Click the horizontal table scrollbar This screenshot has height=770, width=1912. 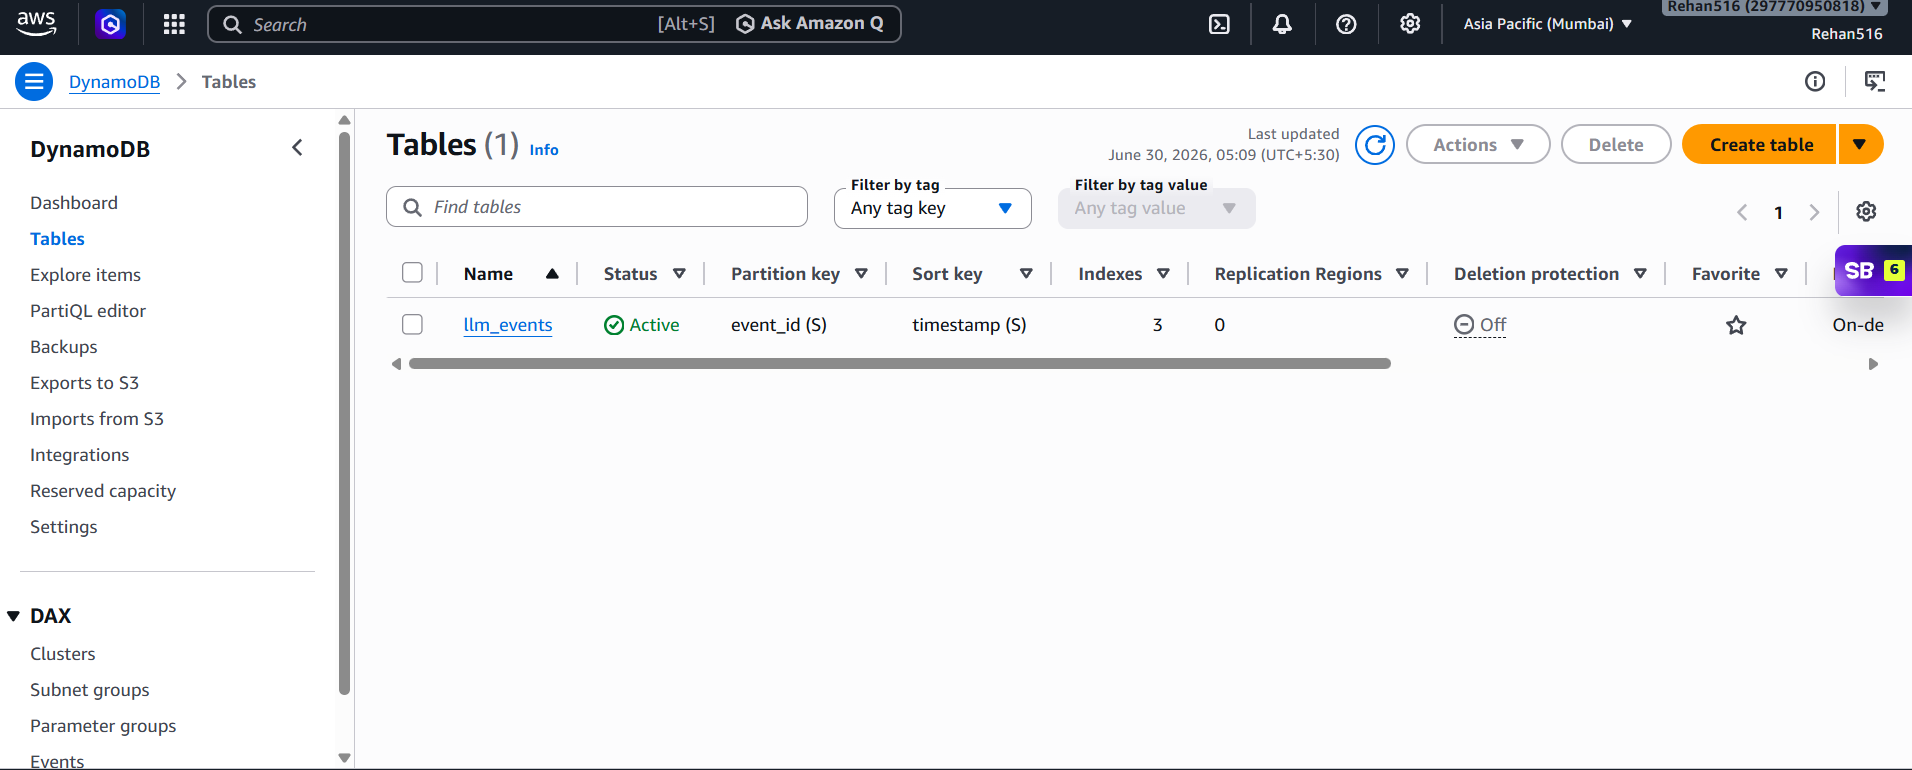tap(900, 364)
